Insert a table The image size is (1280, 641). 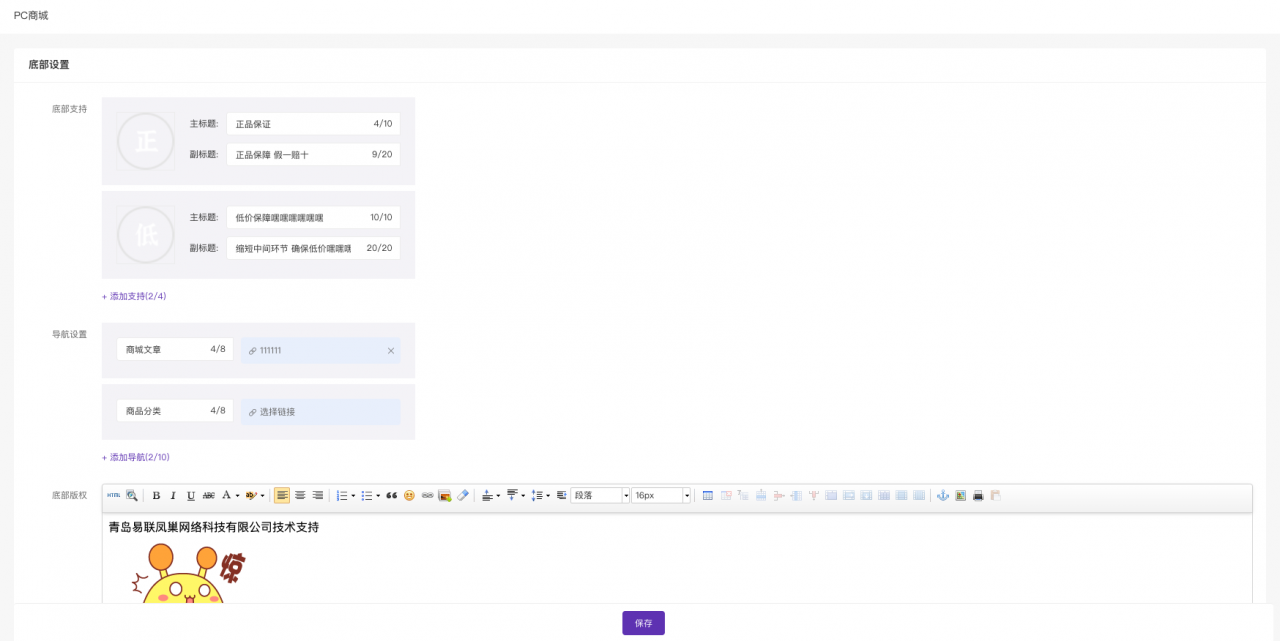point(708,495)
